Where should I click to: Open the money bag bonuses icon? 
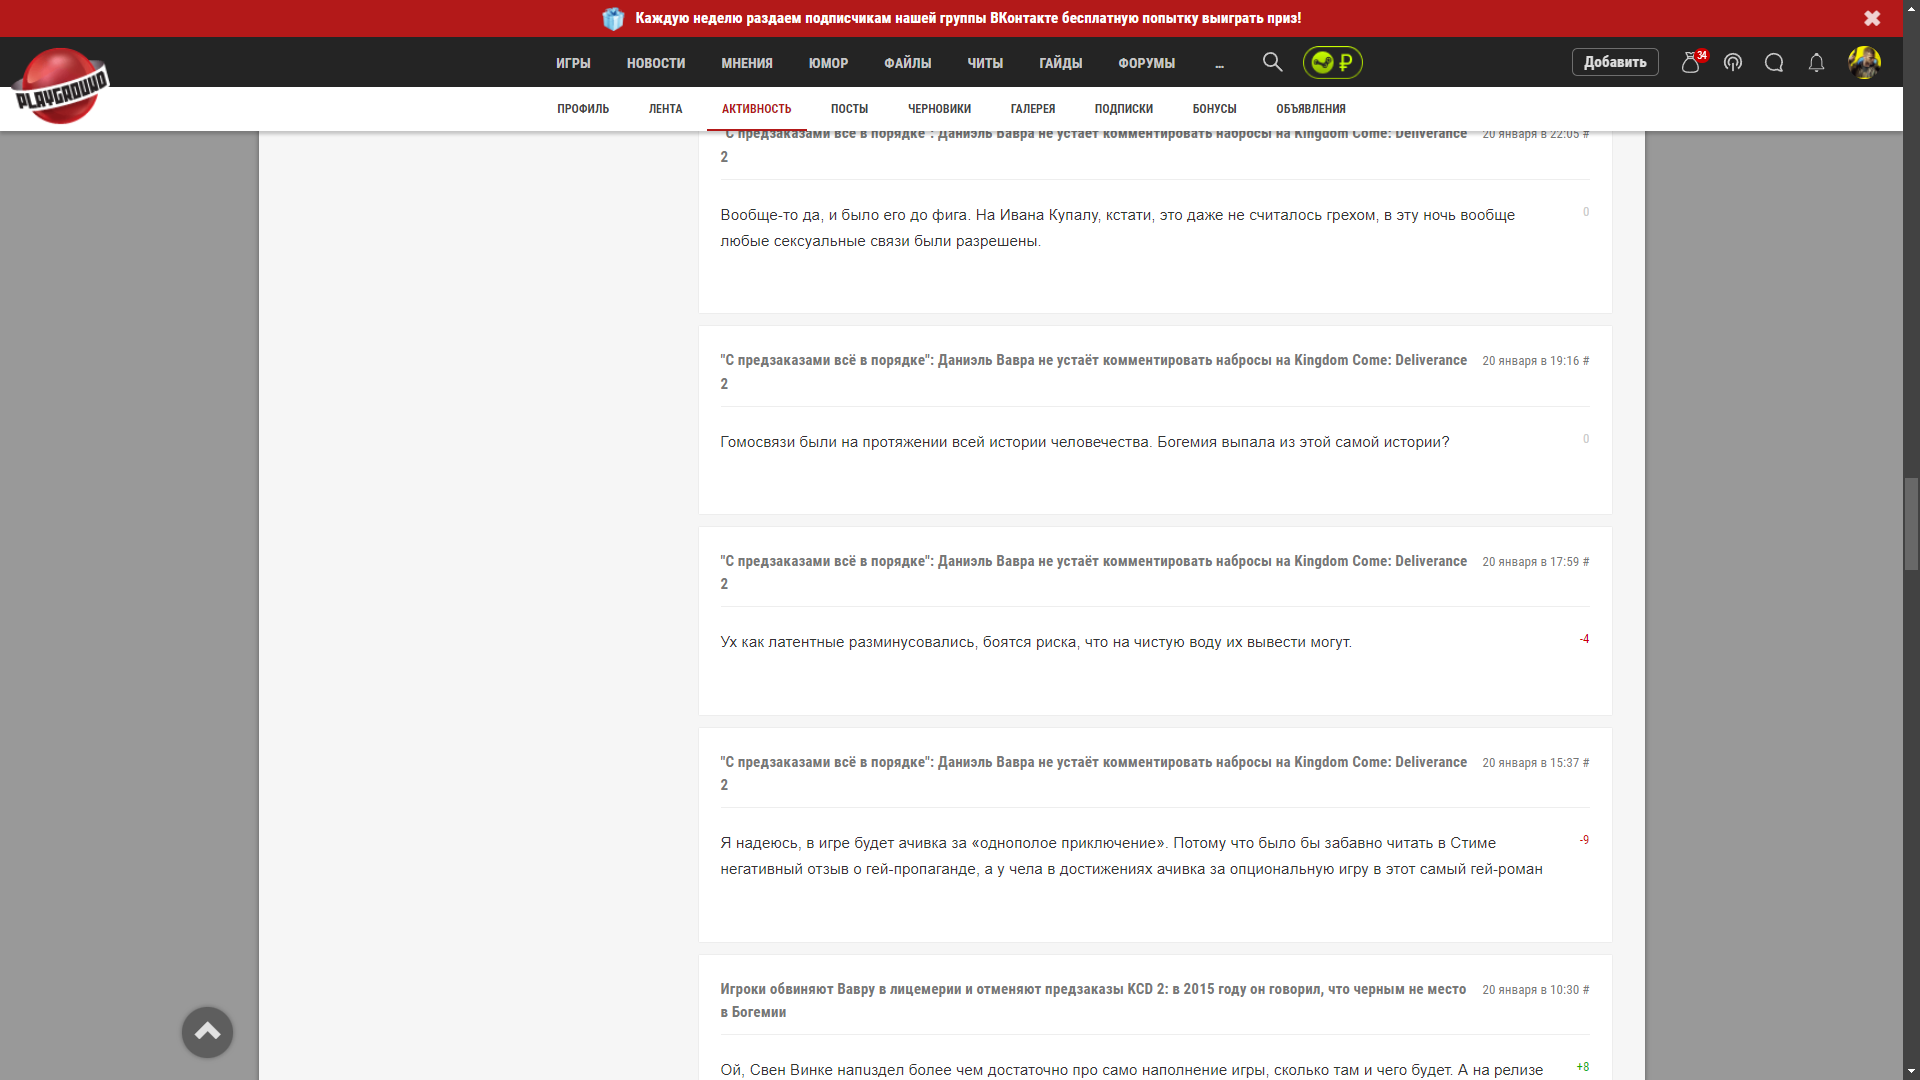(x=1691, y=62)
